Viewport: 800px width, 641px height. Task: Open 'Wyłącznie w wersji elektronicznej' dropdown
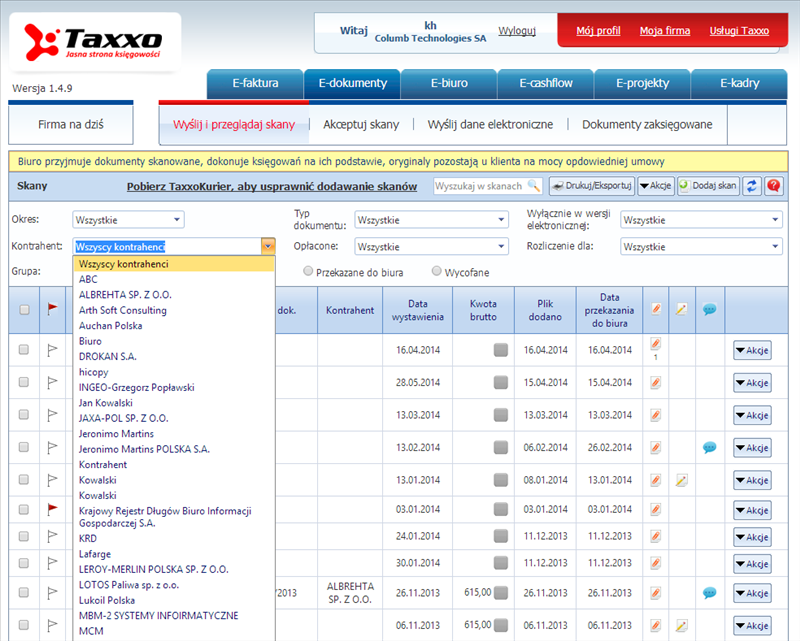tap(702, 220)
